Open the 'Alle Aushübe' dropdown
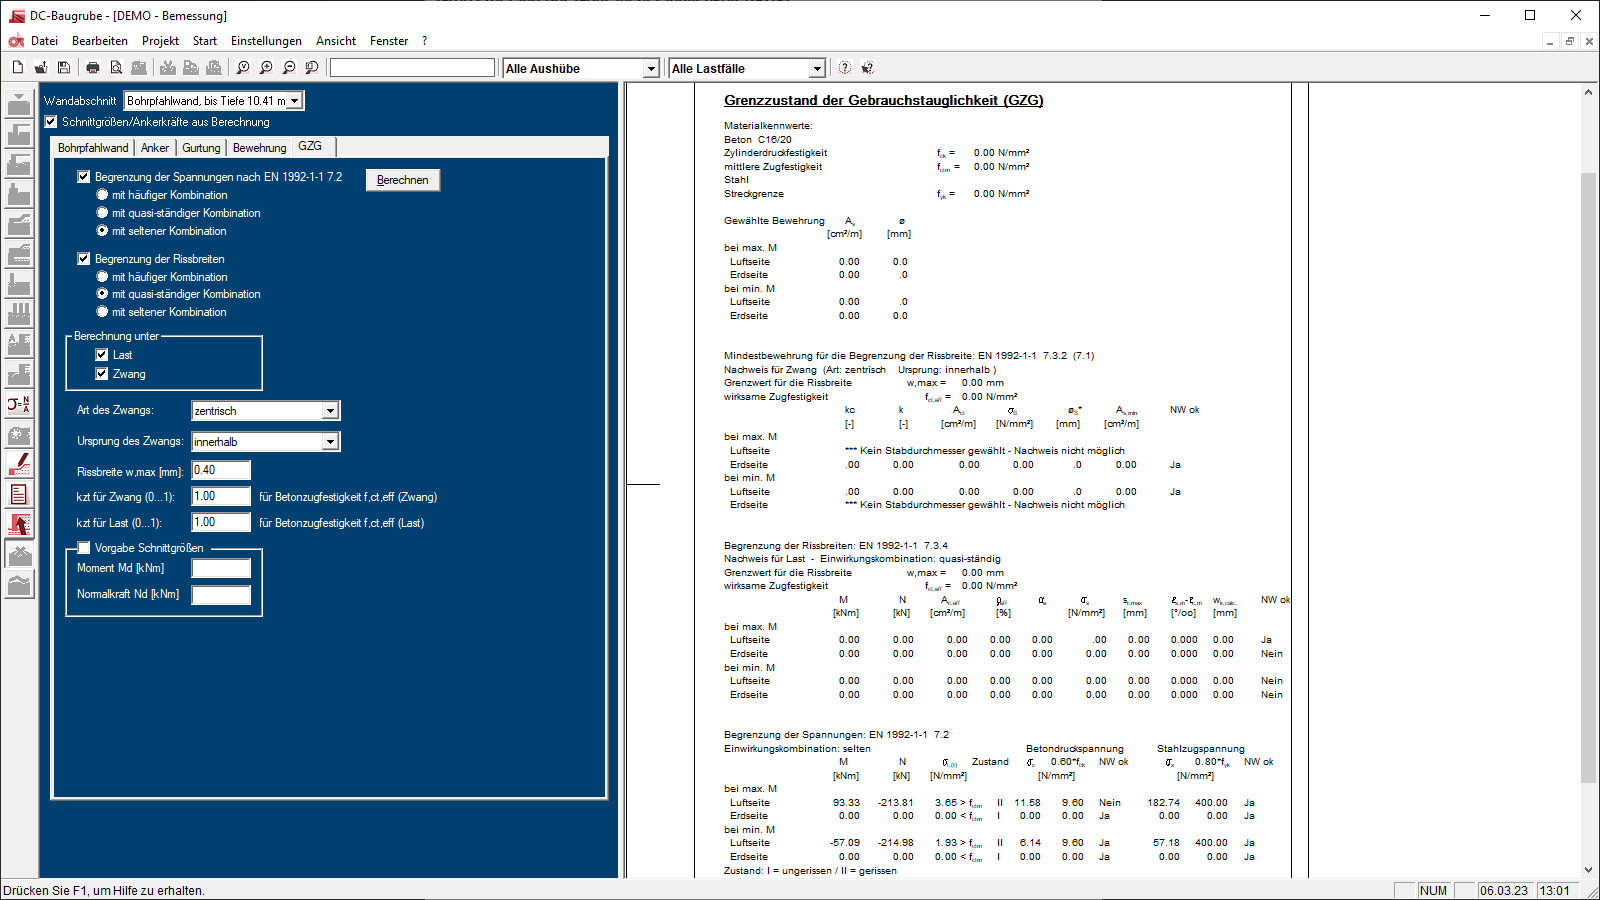 click(x=651, y=69)
